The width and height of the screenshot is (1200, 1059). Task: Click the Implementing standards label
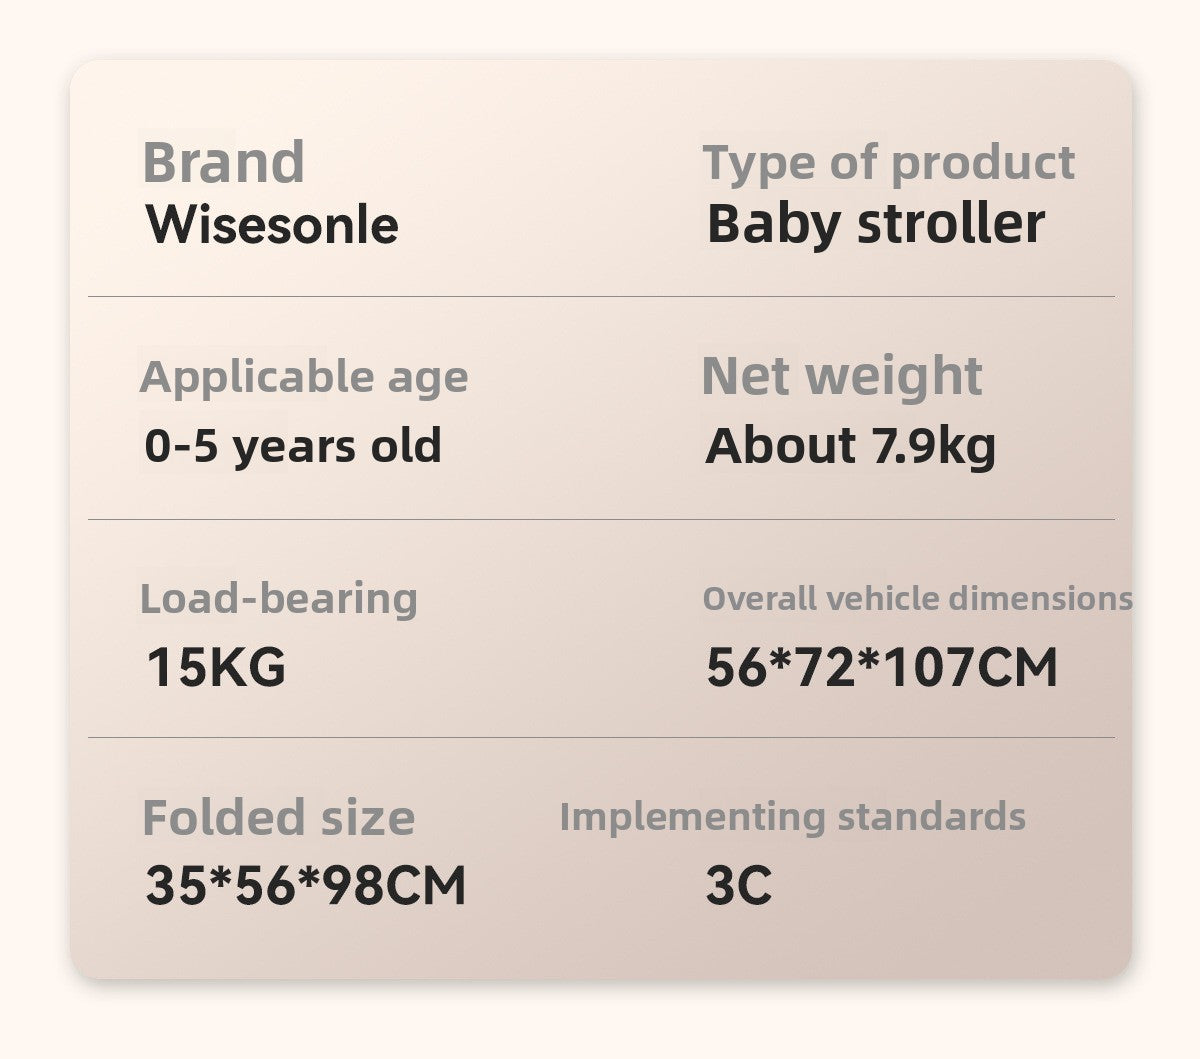click(792, 816)
